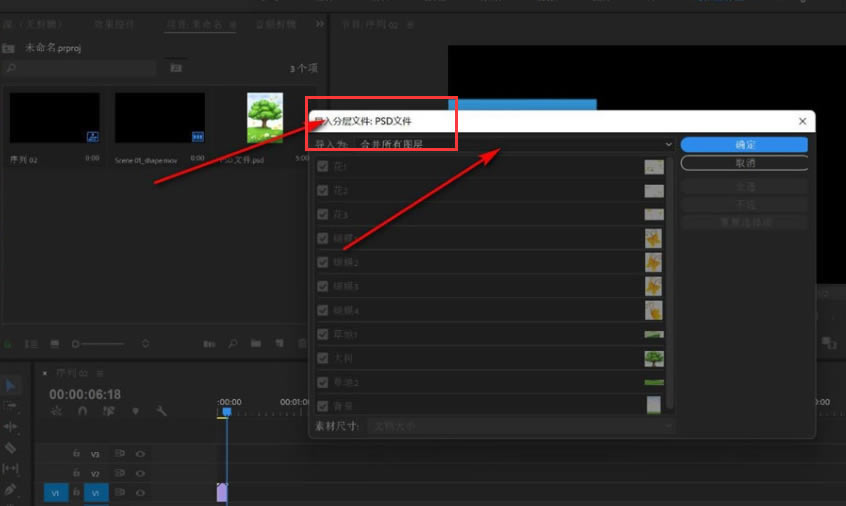Open the 序列 02 timeline panel menu

[100, 373]
